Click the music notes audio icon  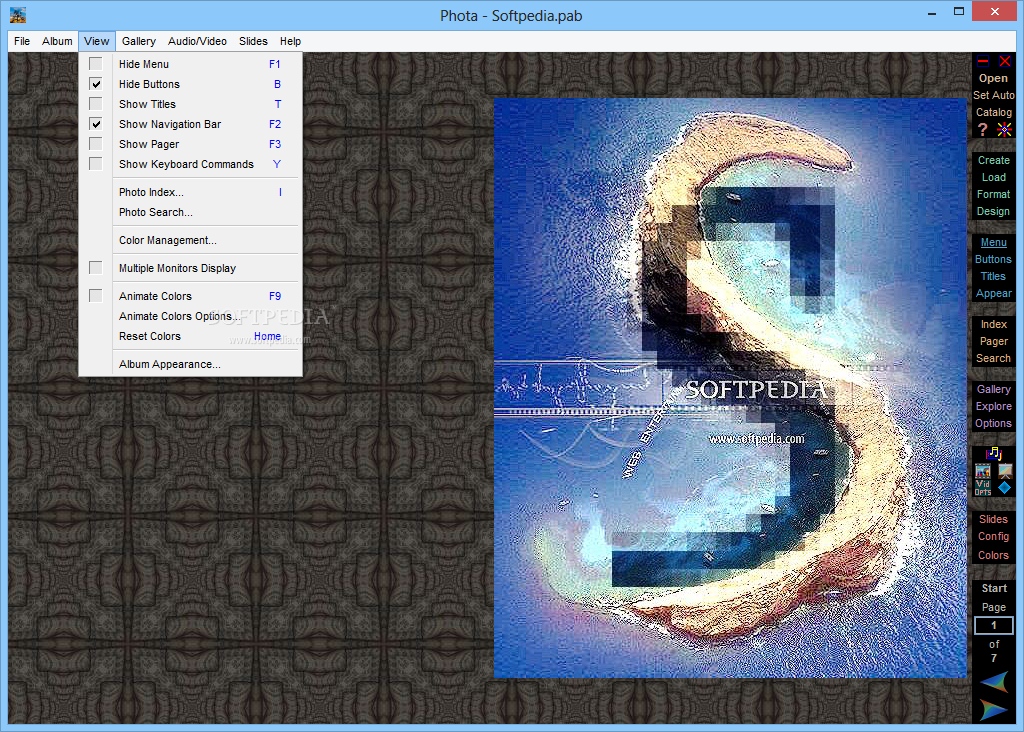tap(993, 453)
